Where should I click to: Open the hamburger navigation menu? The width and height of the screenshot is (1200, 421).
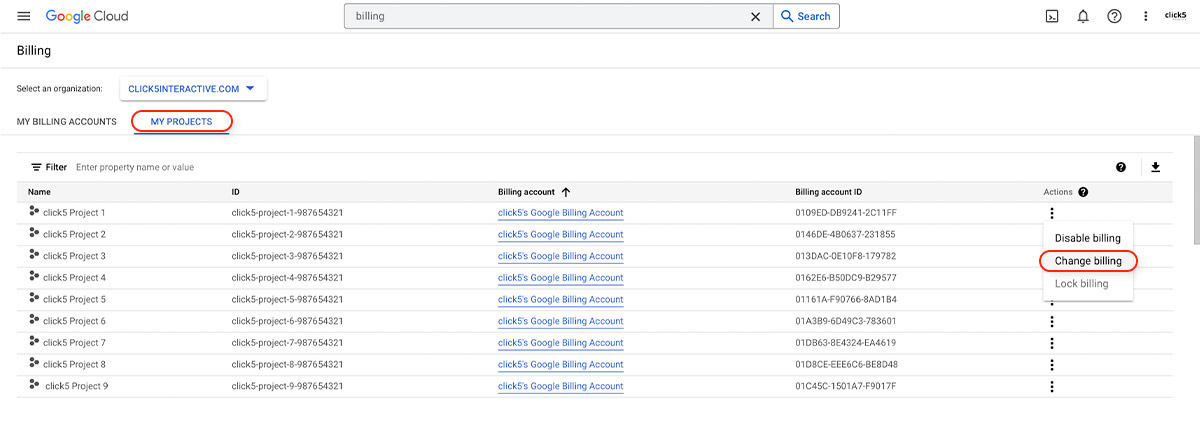pos(24,16)
